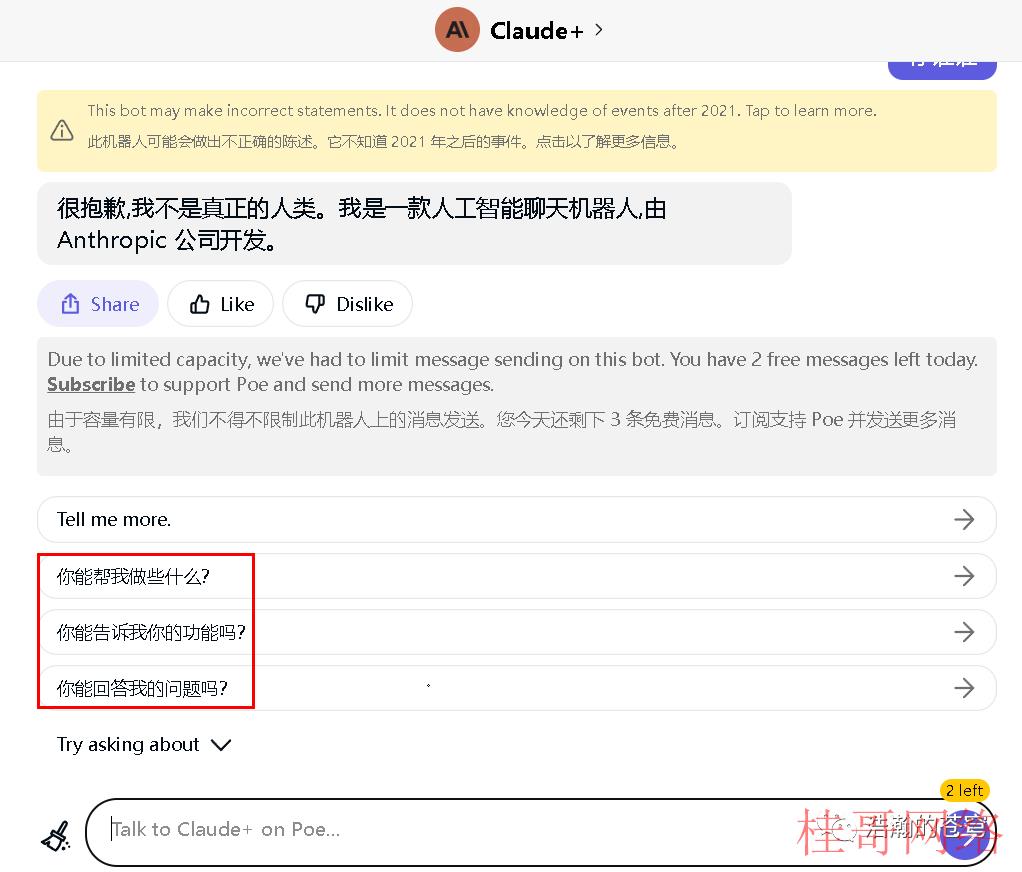Click arrow beside '你能回答我的问题吗?'
This screenshot has height=872, width=1022.
964,688
